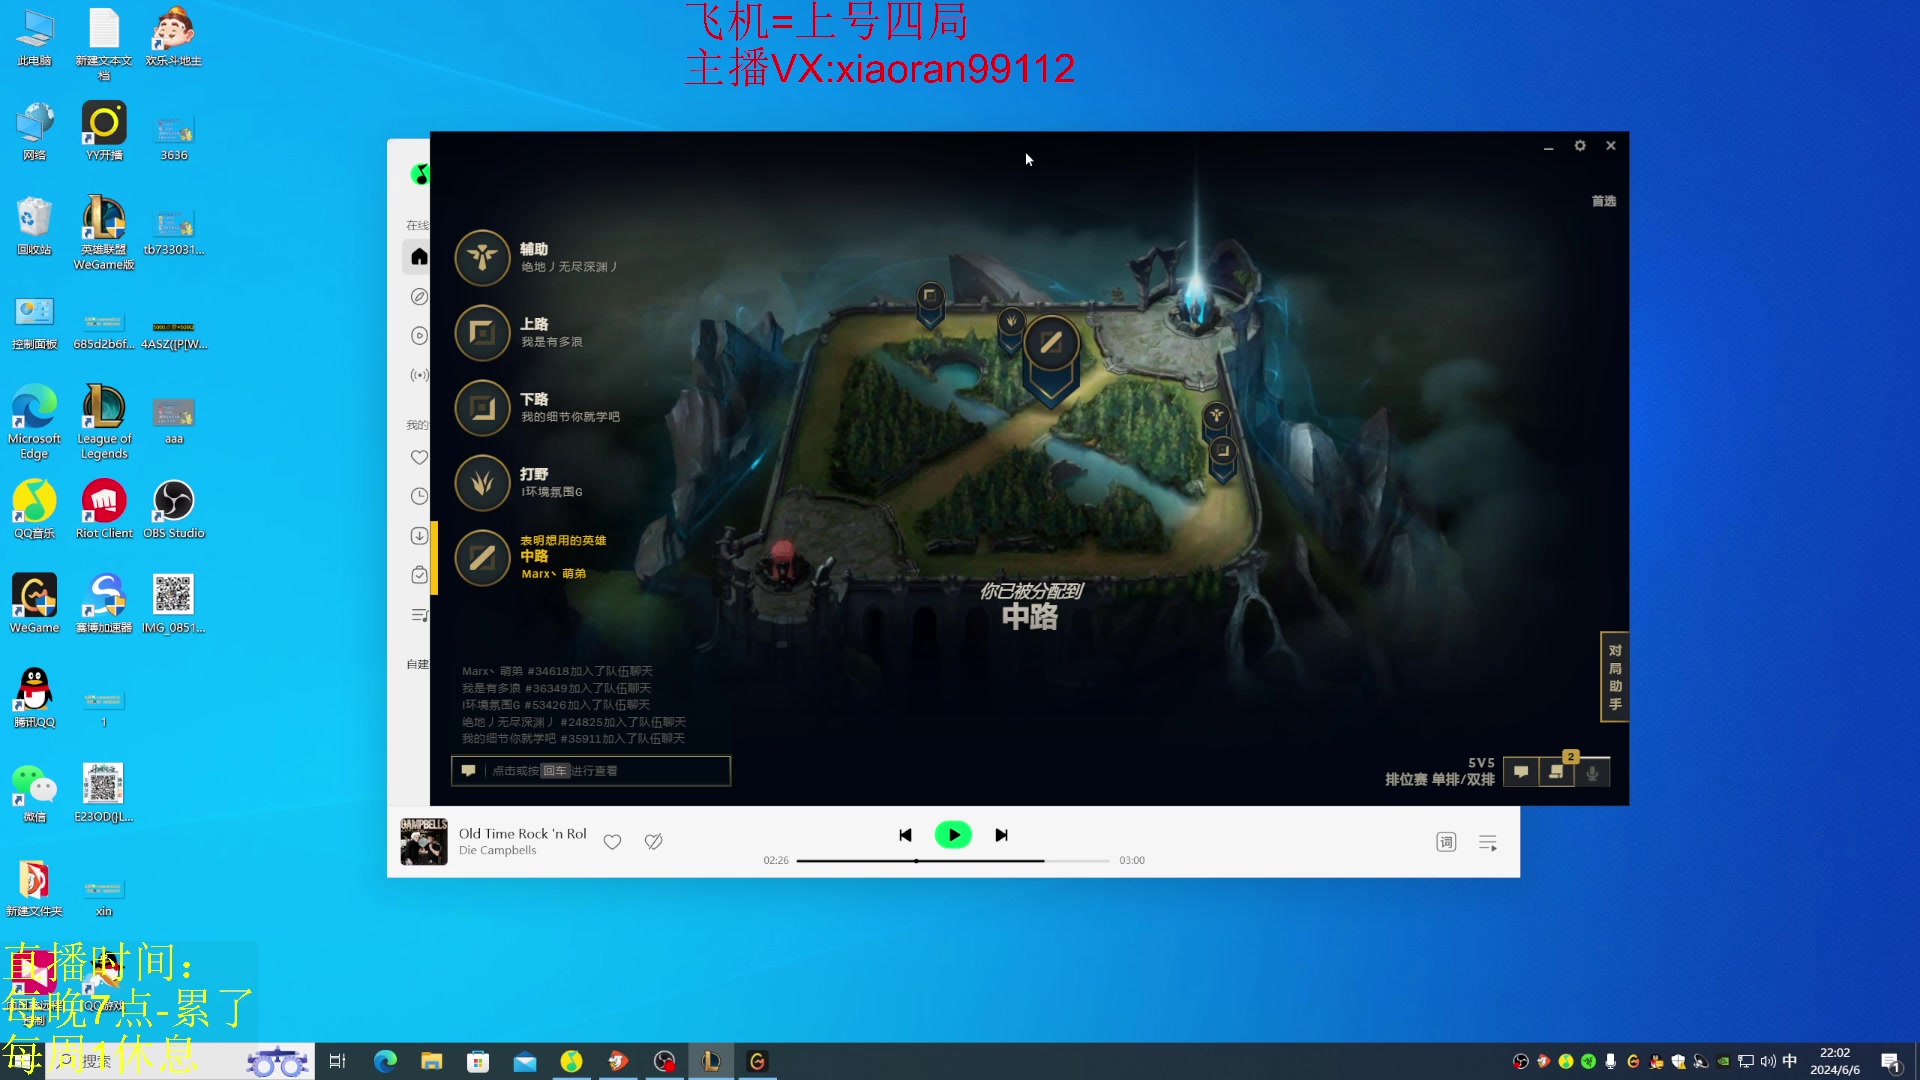
Task: Open QQ Music home tab
Action: 419,257
